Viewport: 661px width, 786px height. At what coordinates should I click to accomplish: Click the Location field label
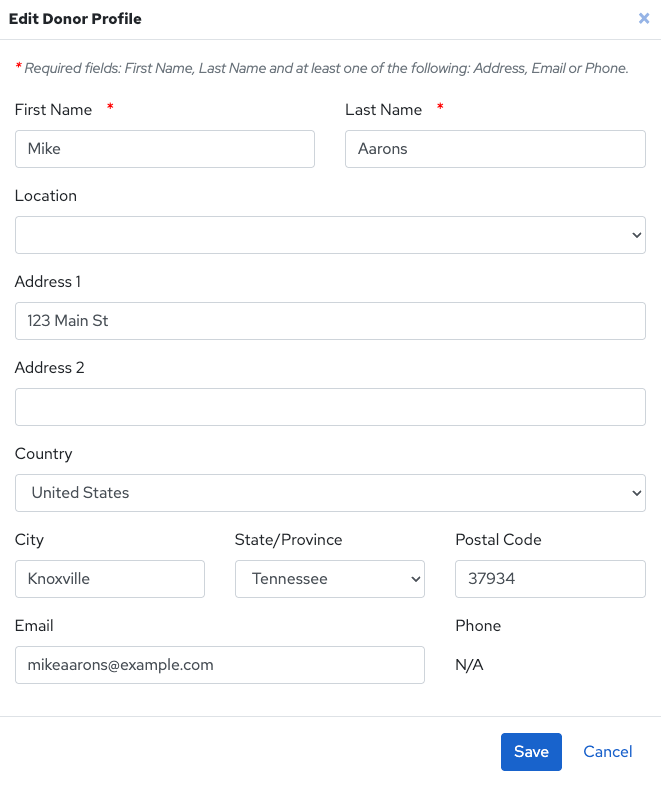(46, 196)
